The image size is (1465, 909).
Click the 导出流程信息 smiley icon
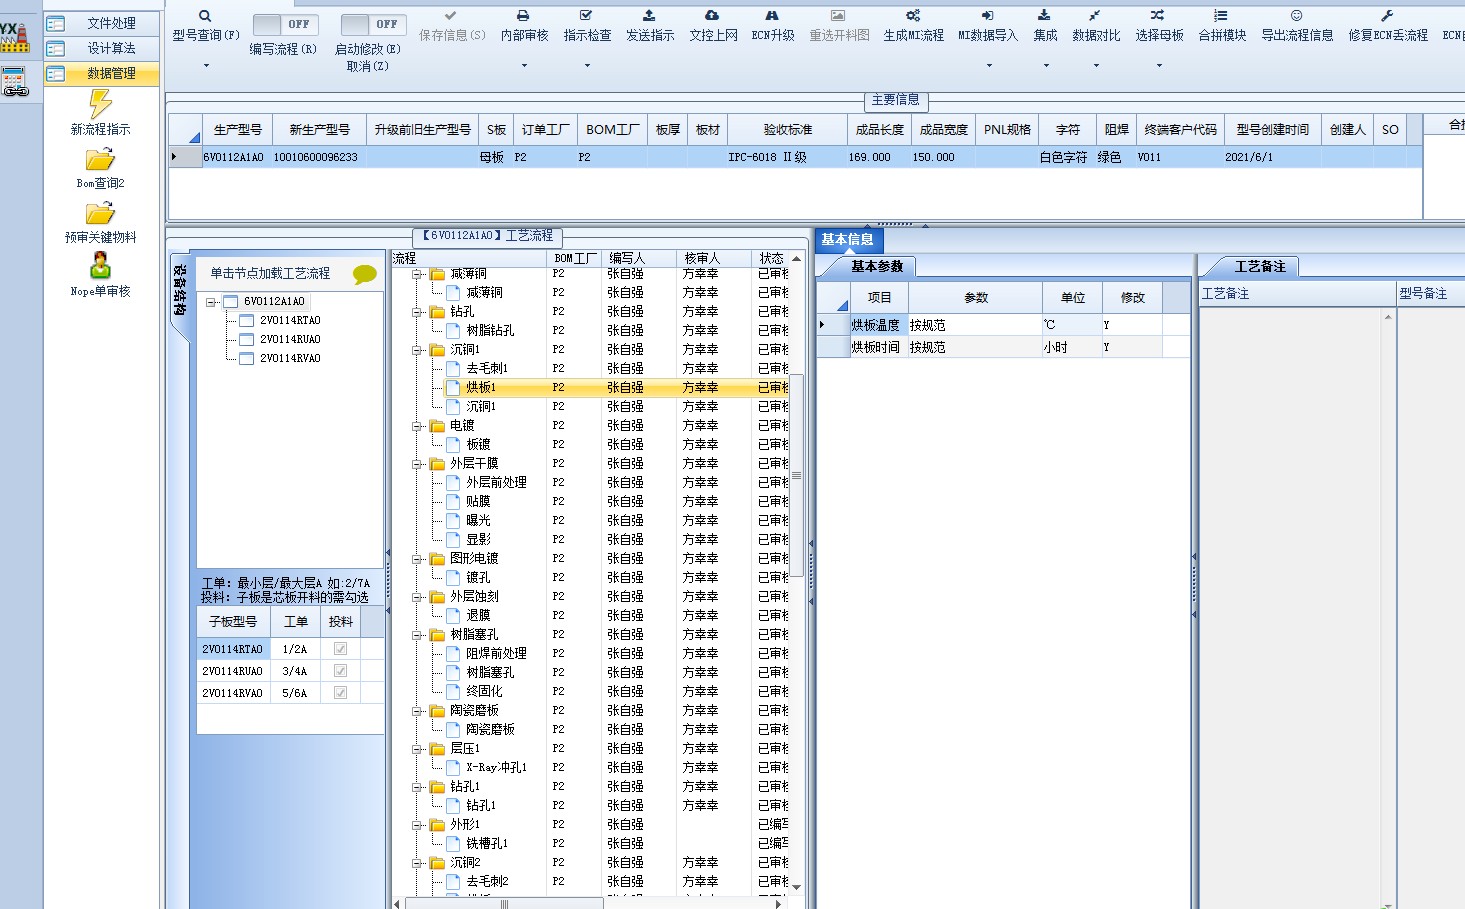1296,16
